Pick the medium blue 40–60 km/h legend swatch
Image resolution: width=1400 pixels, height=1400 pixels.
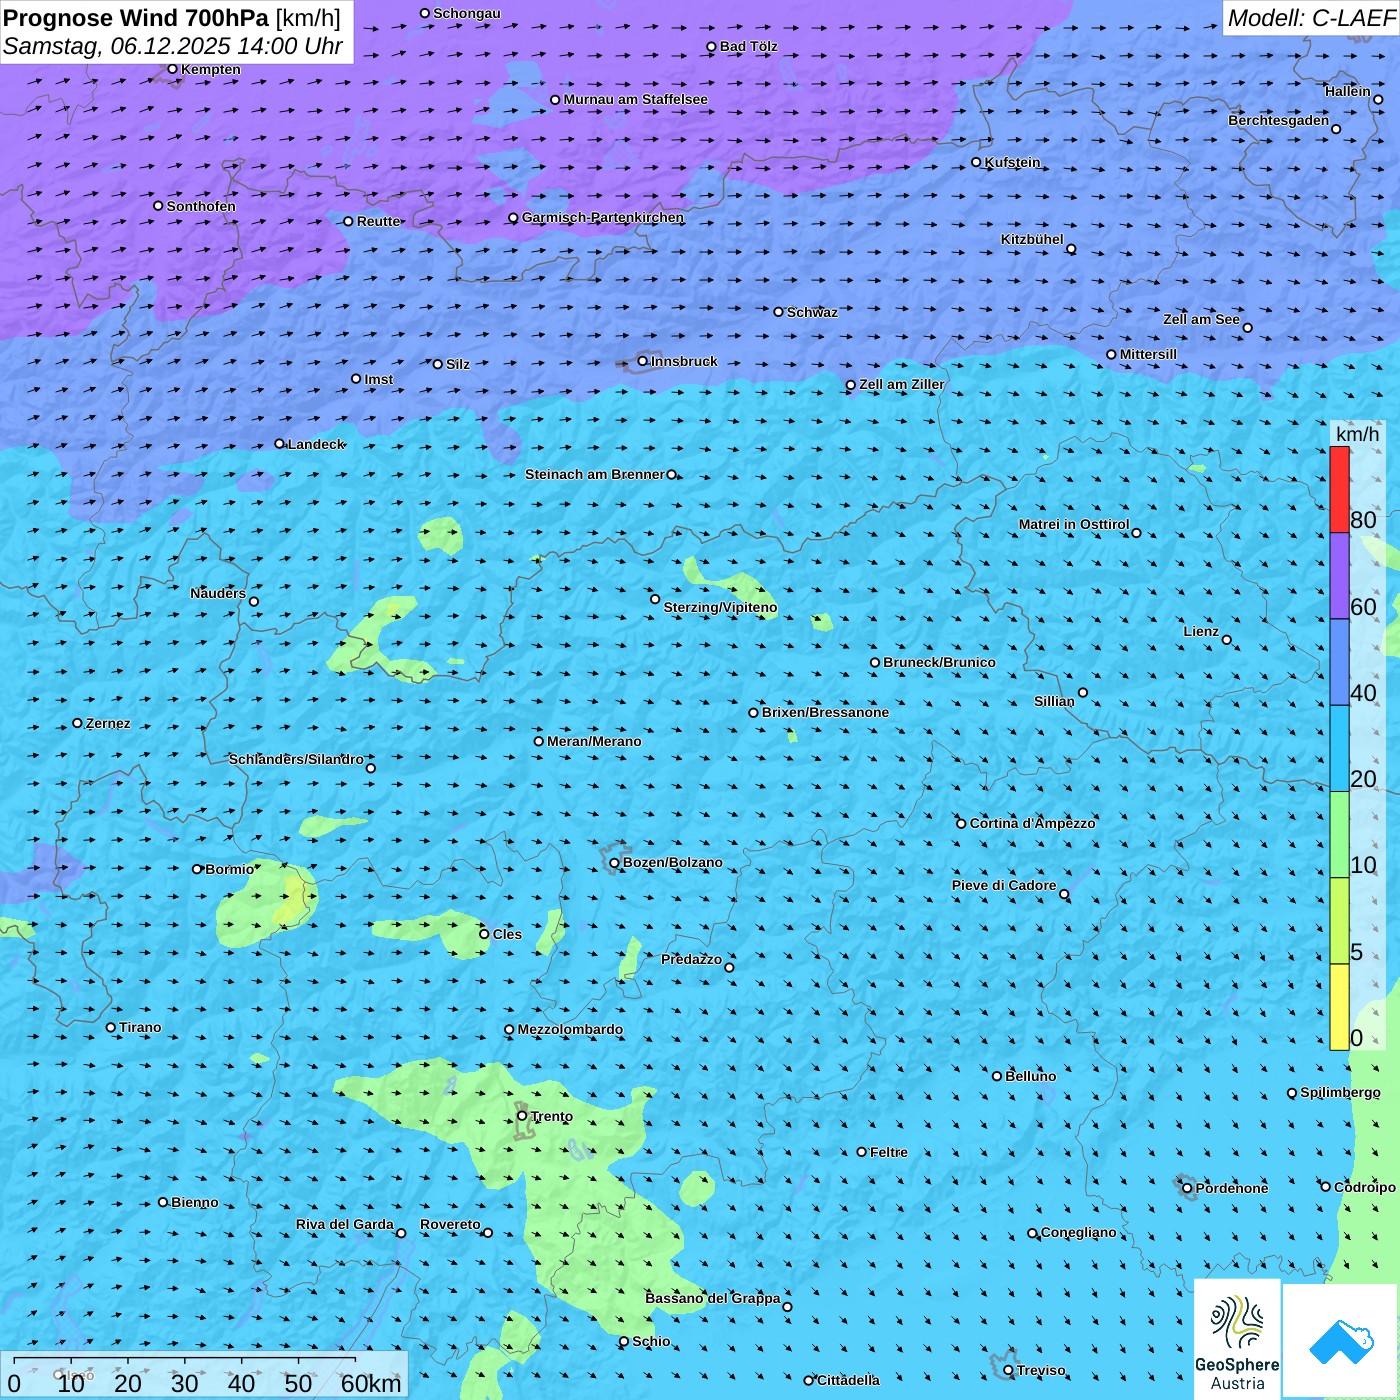click(1339, 662)
